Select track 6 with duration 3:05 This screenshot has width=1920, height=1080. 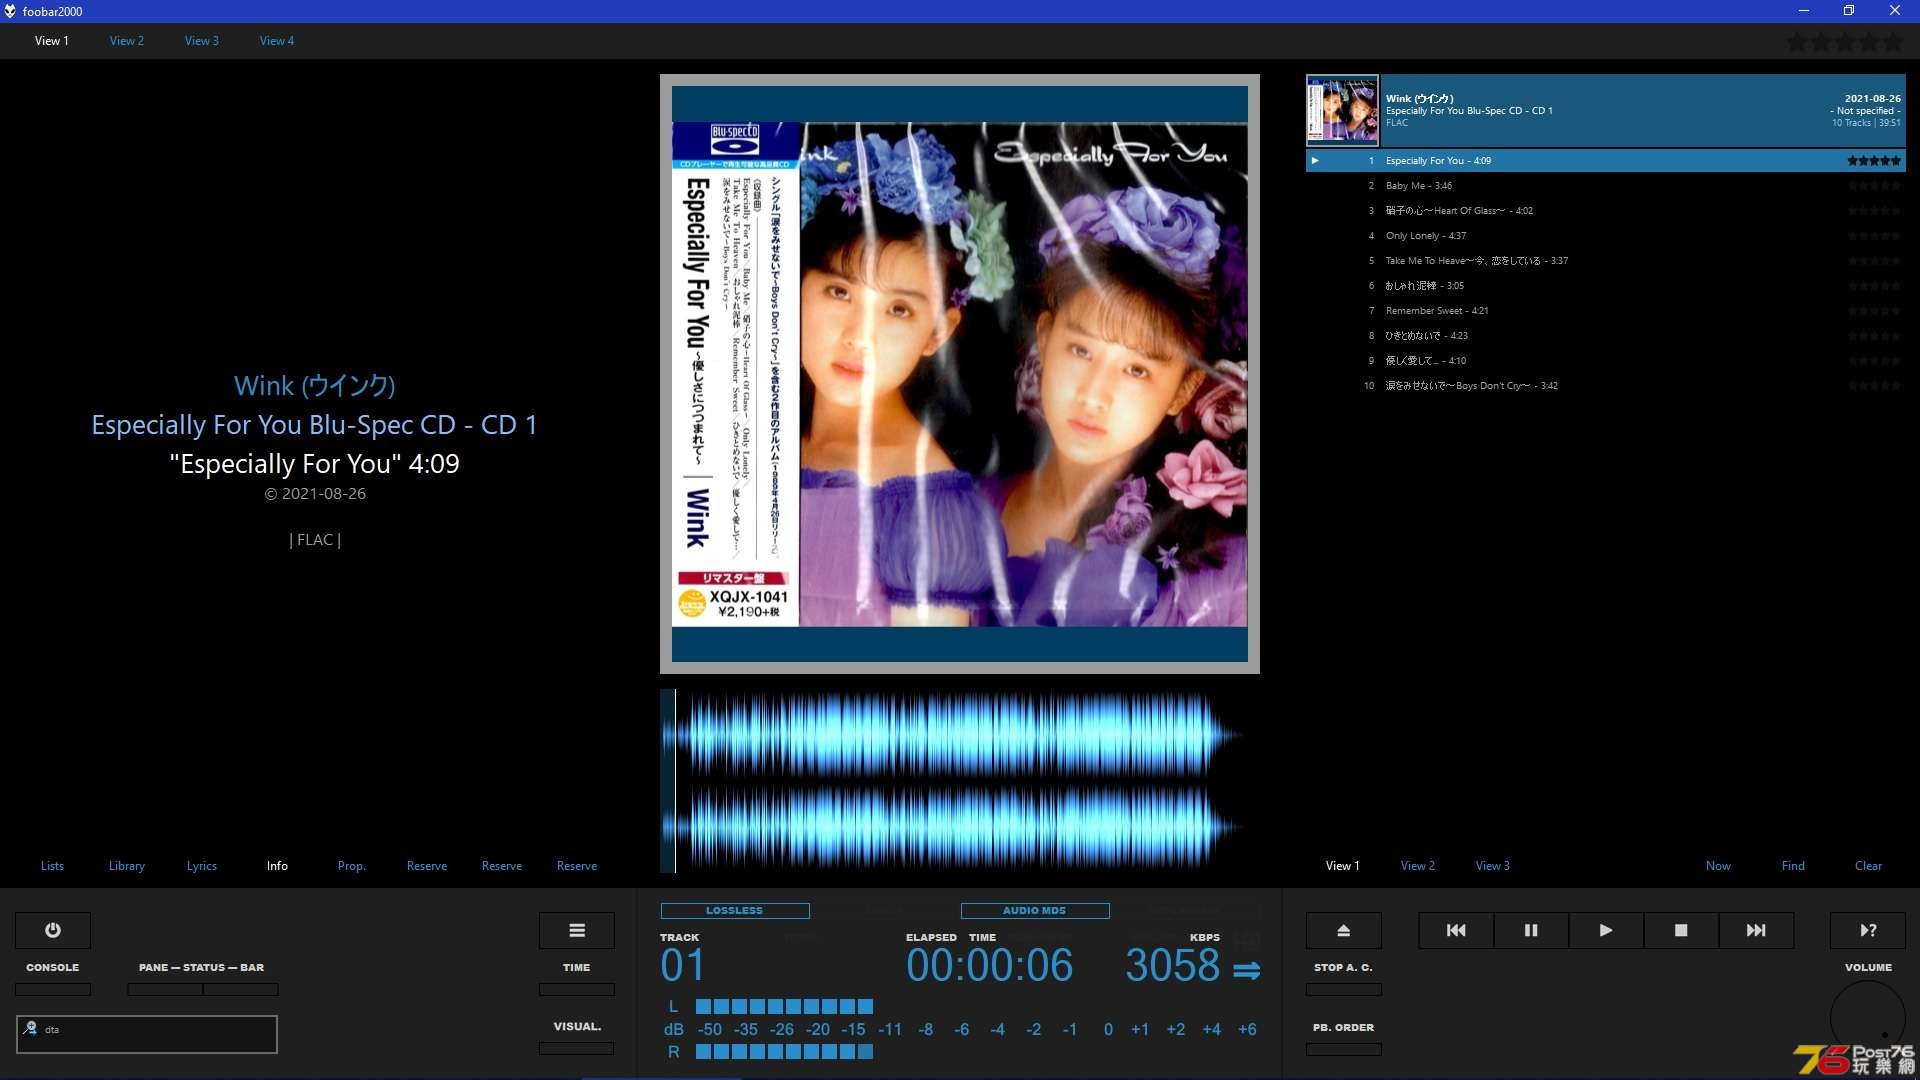coord(1606,286)
